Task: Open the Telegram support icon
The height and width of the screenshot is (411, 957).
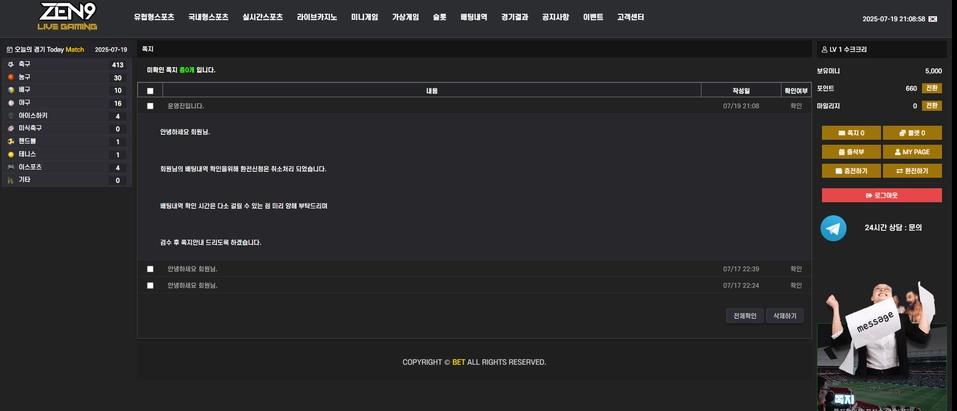Action: tap(833, 228)
